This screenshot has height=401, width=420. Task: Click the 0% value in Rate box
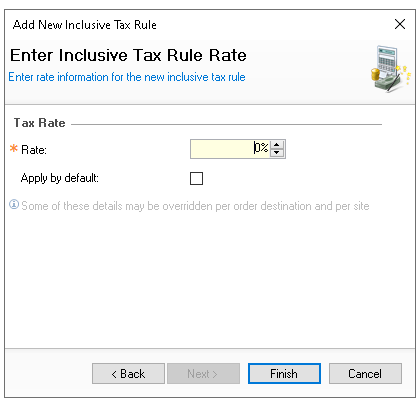(261, 148)
